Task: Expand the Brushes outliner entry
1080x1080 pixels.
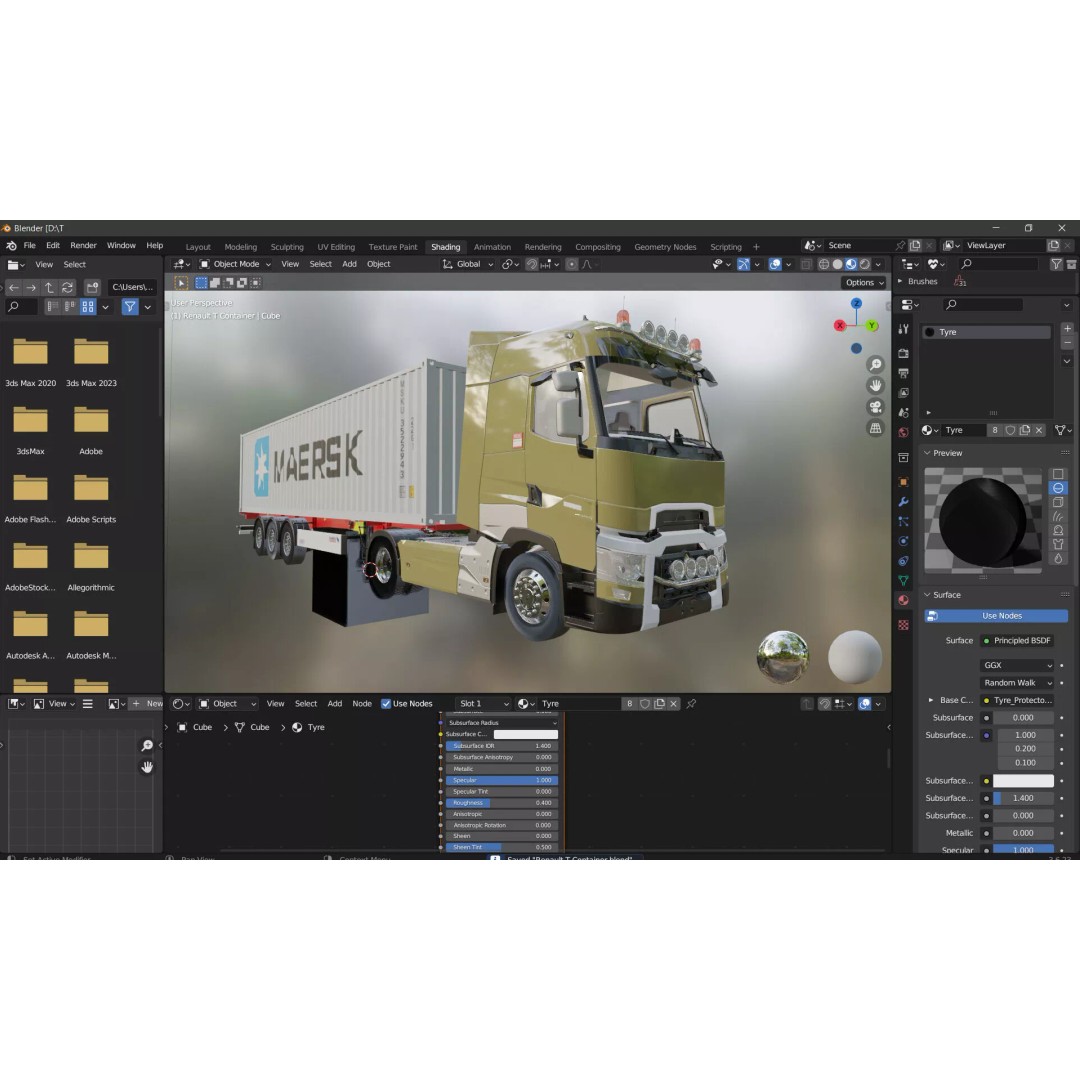Action: tap(900, 282)
